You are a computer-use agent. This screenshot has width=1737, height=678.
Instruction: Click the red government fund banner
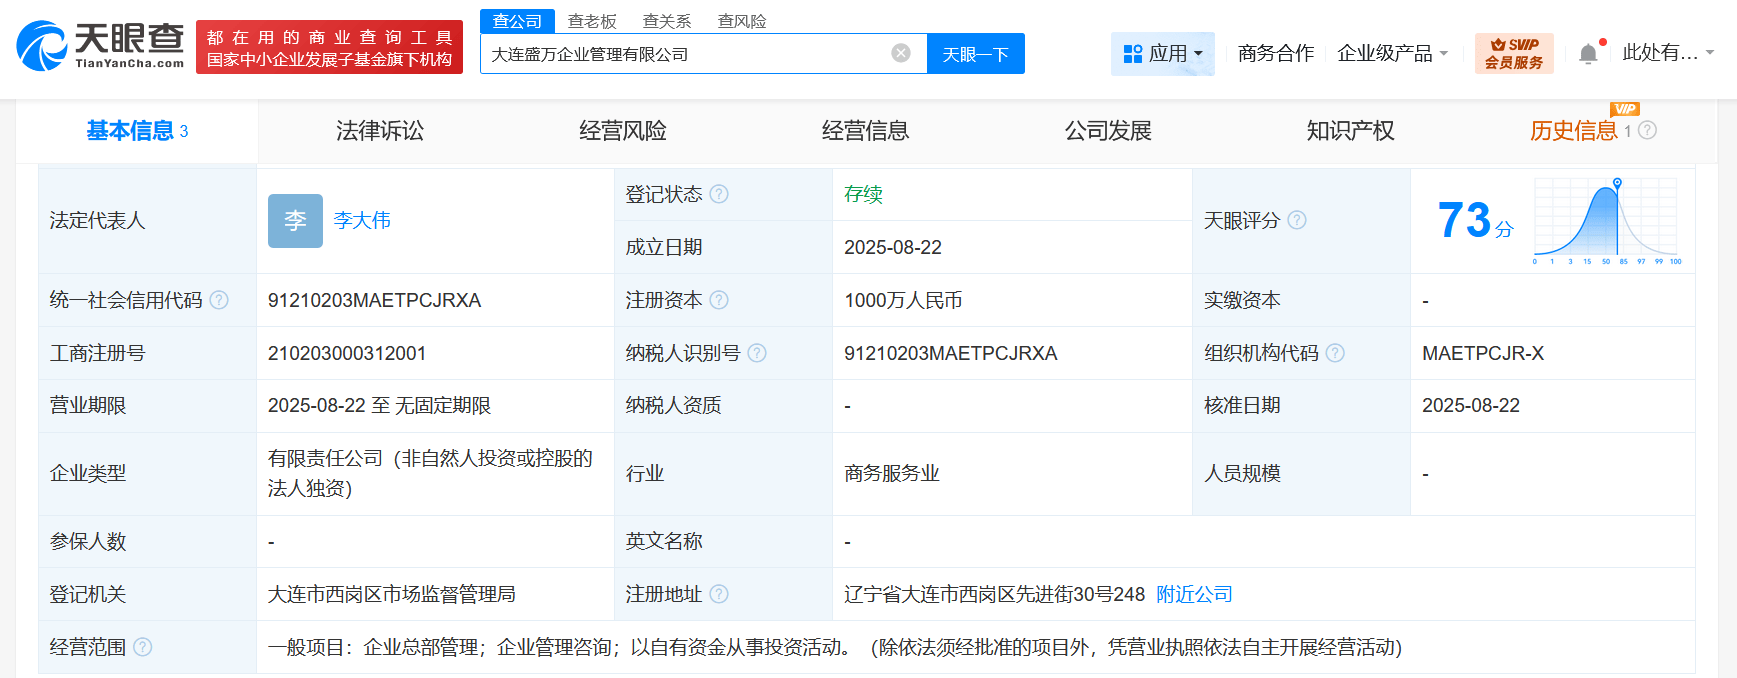[x=329, y=47]
